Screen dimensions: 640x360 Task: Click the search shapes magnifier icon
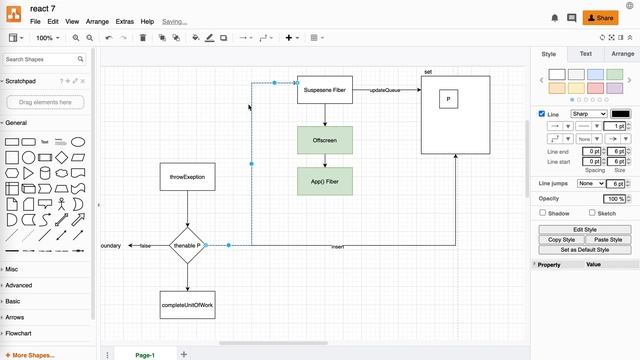pyautogui.click(x=80, y=59)
